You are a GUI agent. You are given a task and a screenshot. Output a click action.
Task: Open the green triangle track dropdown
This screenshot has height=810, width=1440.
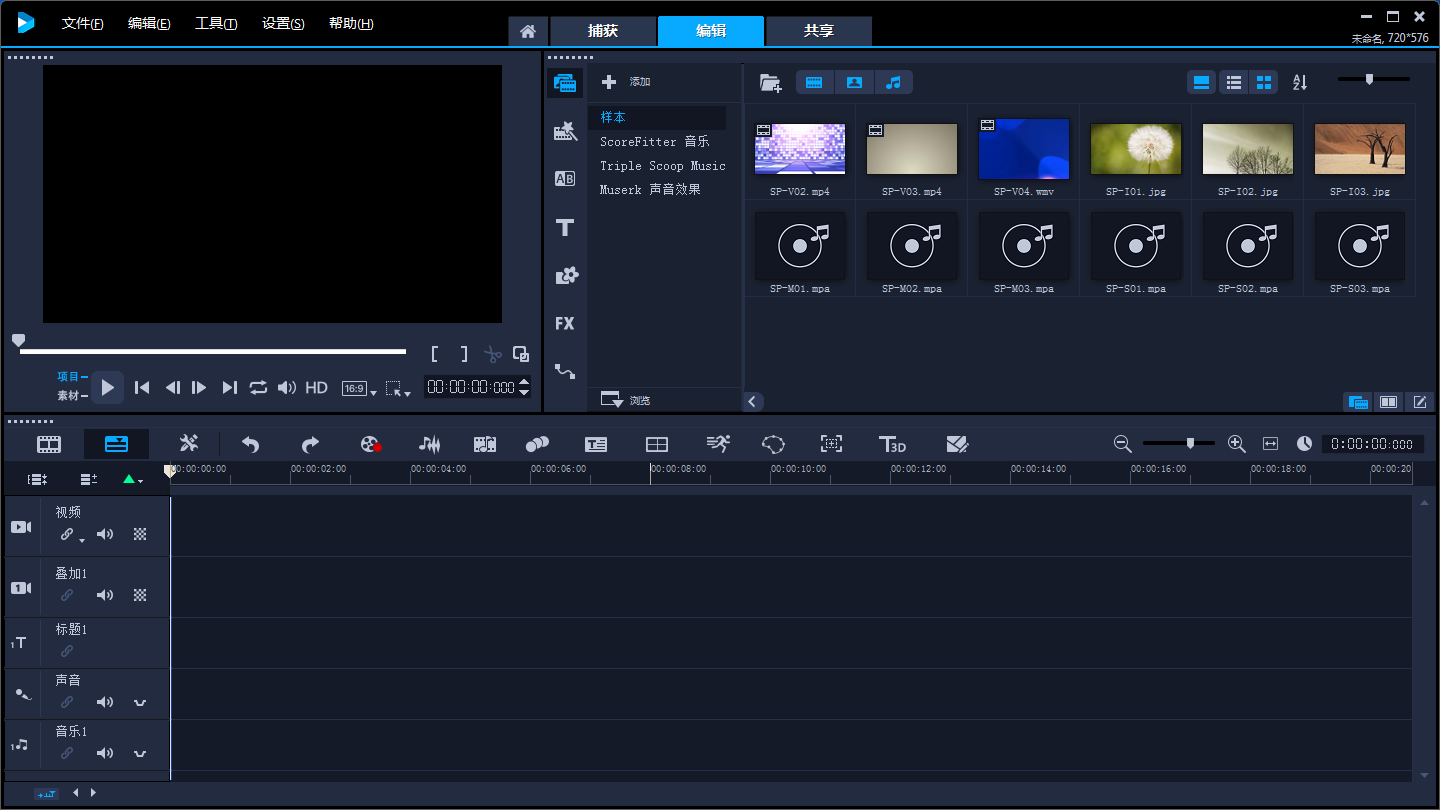[x=132, y=480]
